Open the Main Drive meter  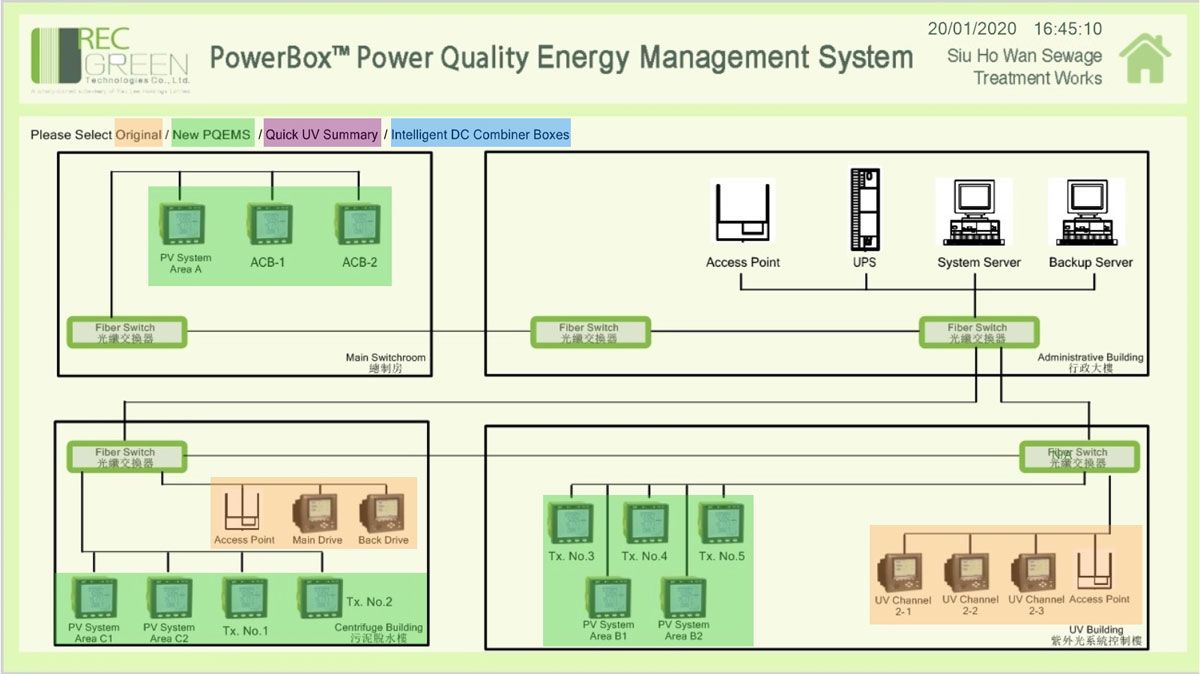314,514
